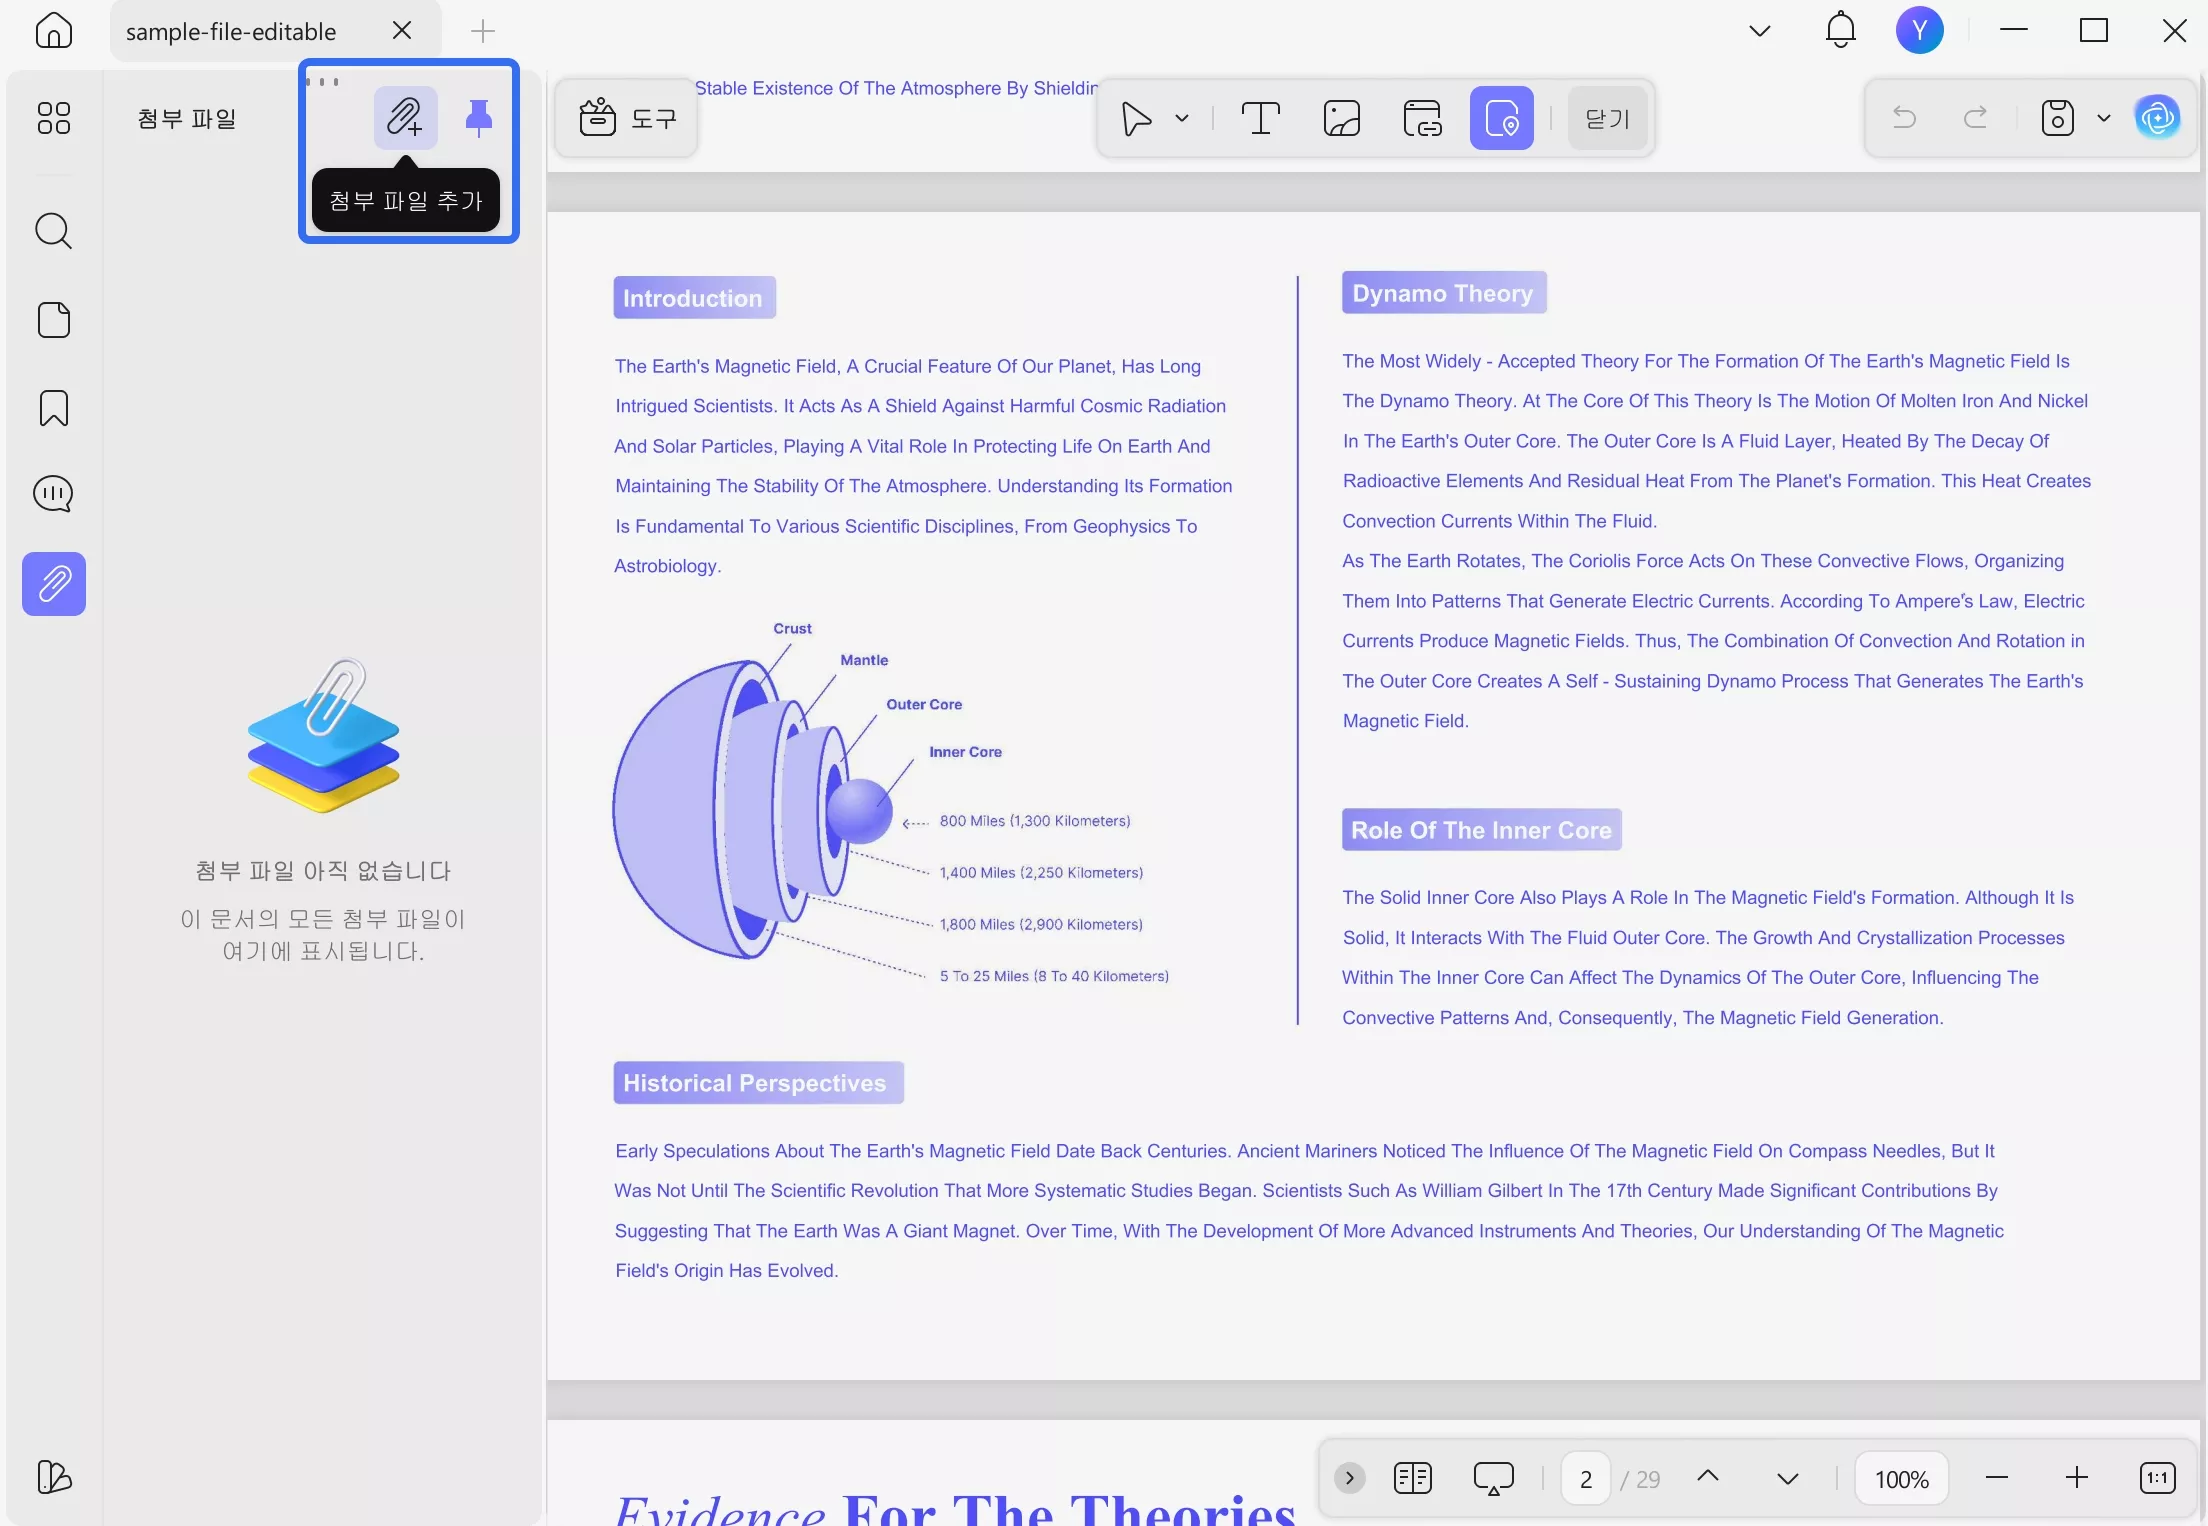This screenshot has width=2208, height=1526.
Task: Expand the save options dropdown arrow
Action: click(2104, 118)
